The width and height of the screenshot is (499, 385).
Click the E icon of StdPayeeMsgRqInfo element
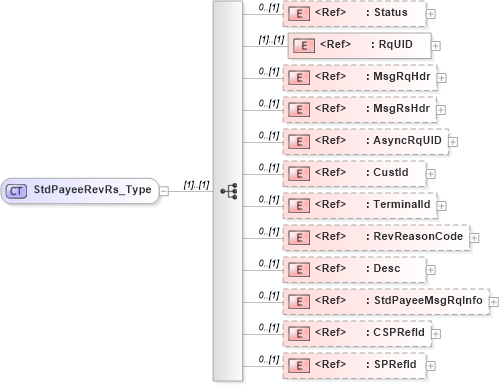[x=299, y=302]
